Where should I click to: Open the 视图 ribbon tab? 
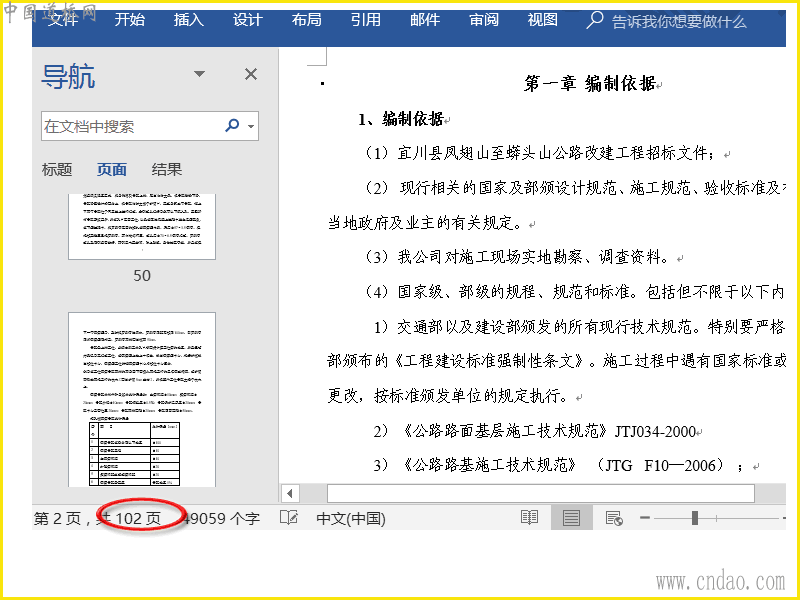(x=542, y=19)
